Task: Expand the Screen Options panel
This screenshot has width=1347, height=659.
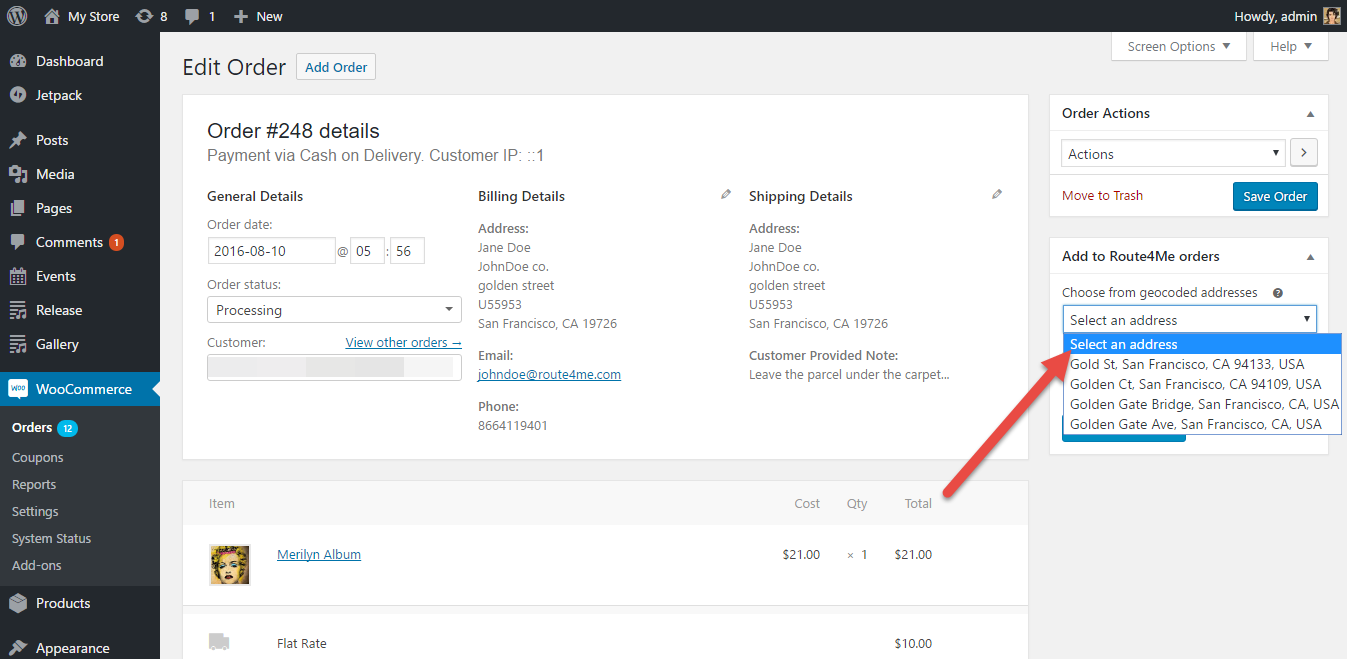Action: [x=1178, y=46]
